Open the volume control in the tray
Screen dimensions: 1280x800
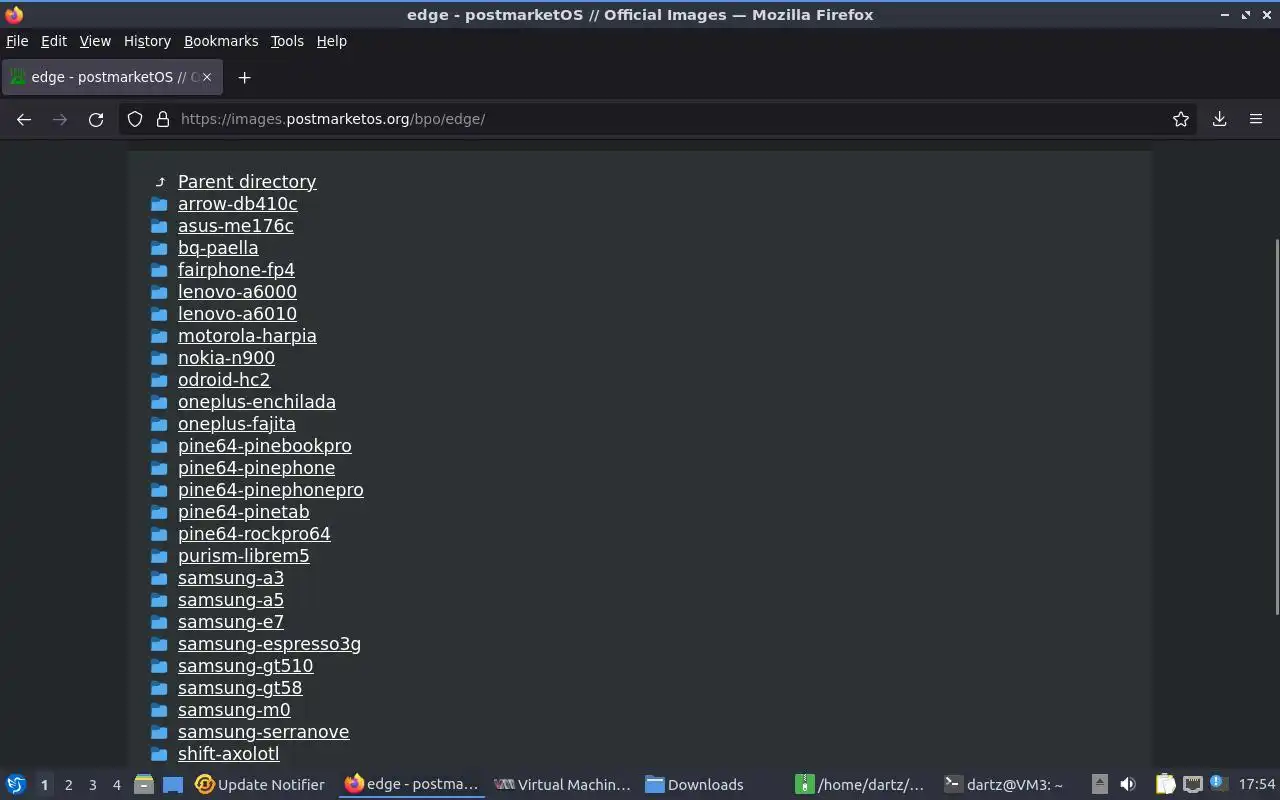point(1128,784)
